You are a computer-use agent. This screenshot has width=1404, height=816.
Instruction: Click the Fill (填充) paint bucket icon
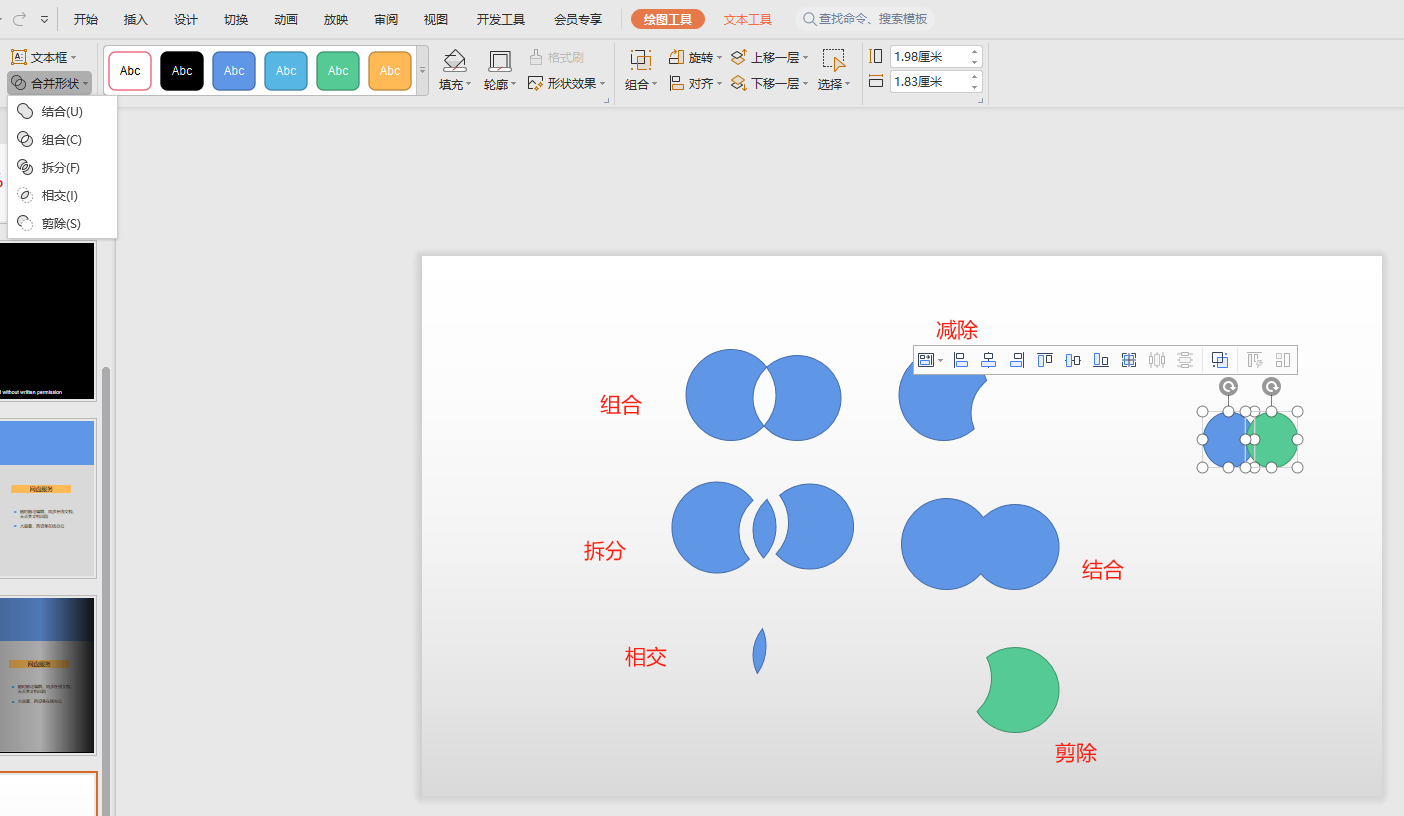[454, 60]
